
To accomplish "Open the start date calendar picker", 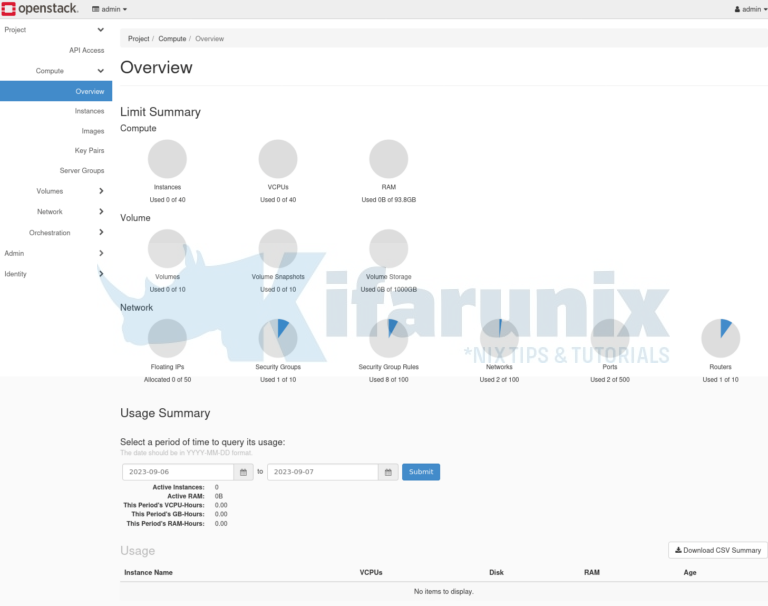I will tap(243, 472).
